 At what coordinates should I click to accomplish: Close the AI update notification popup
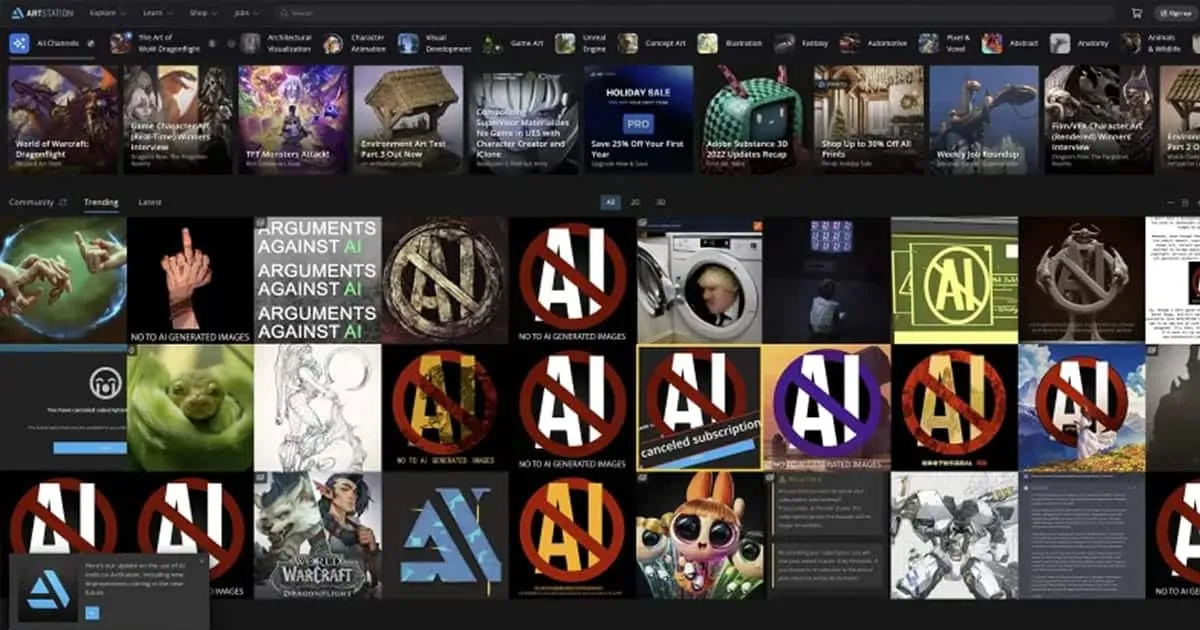pyautogui.click(x=201, y=561)
